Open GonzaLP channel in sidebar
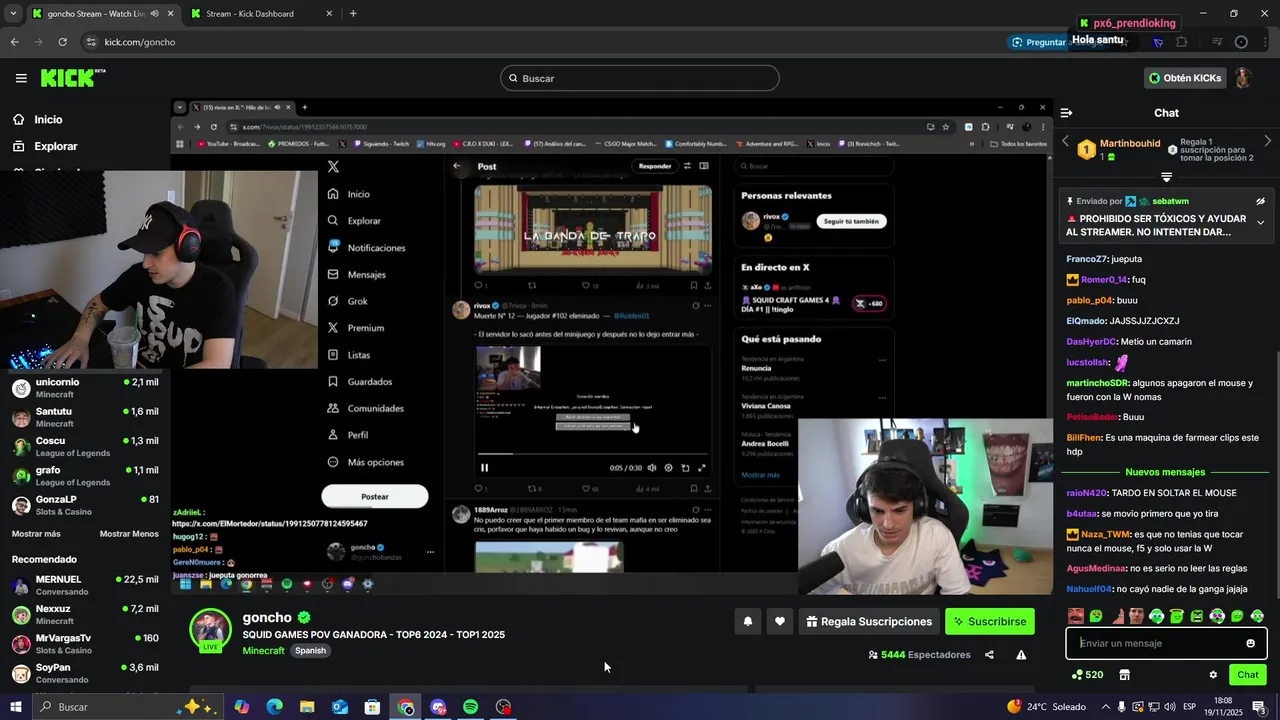 tap(85, 505)
